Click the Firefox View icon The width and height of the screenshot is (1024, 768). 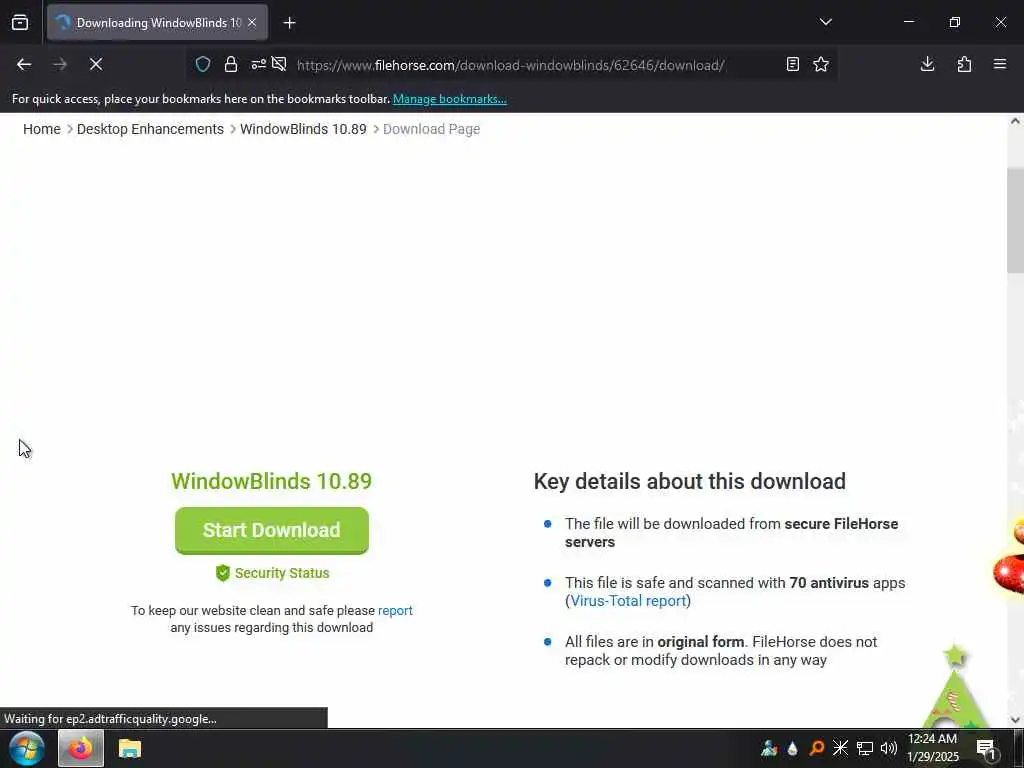click(x=20, y=22)
